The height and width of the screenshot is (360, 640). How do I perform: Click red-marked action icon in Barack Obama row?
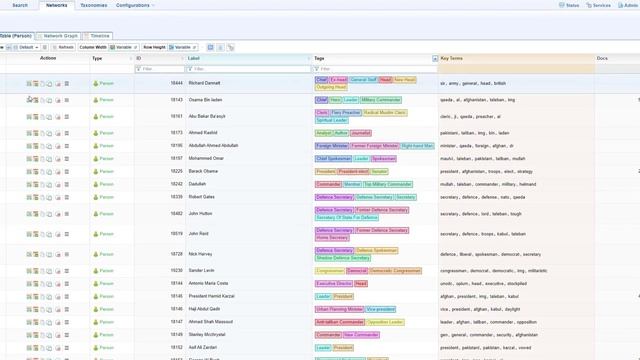pyautogui.click(x=58, y=172)
